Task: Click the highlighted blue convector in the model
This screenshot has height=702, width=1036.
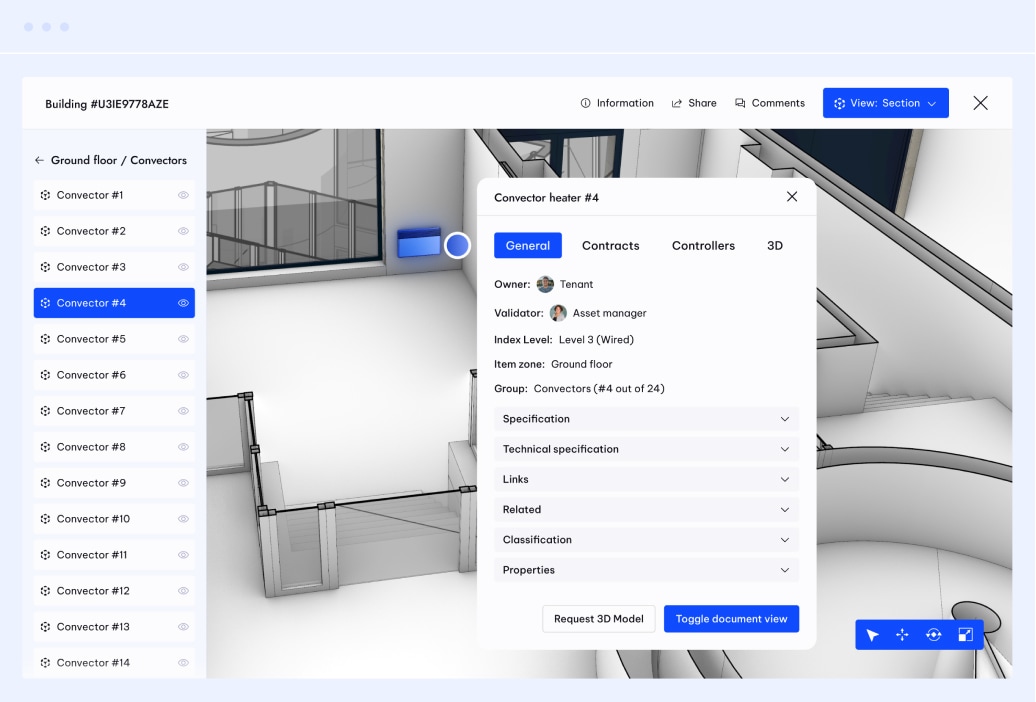Action: coord(419,243)
